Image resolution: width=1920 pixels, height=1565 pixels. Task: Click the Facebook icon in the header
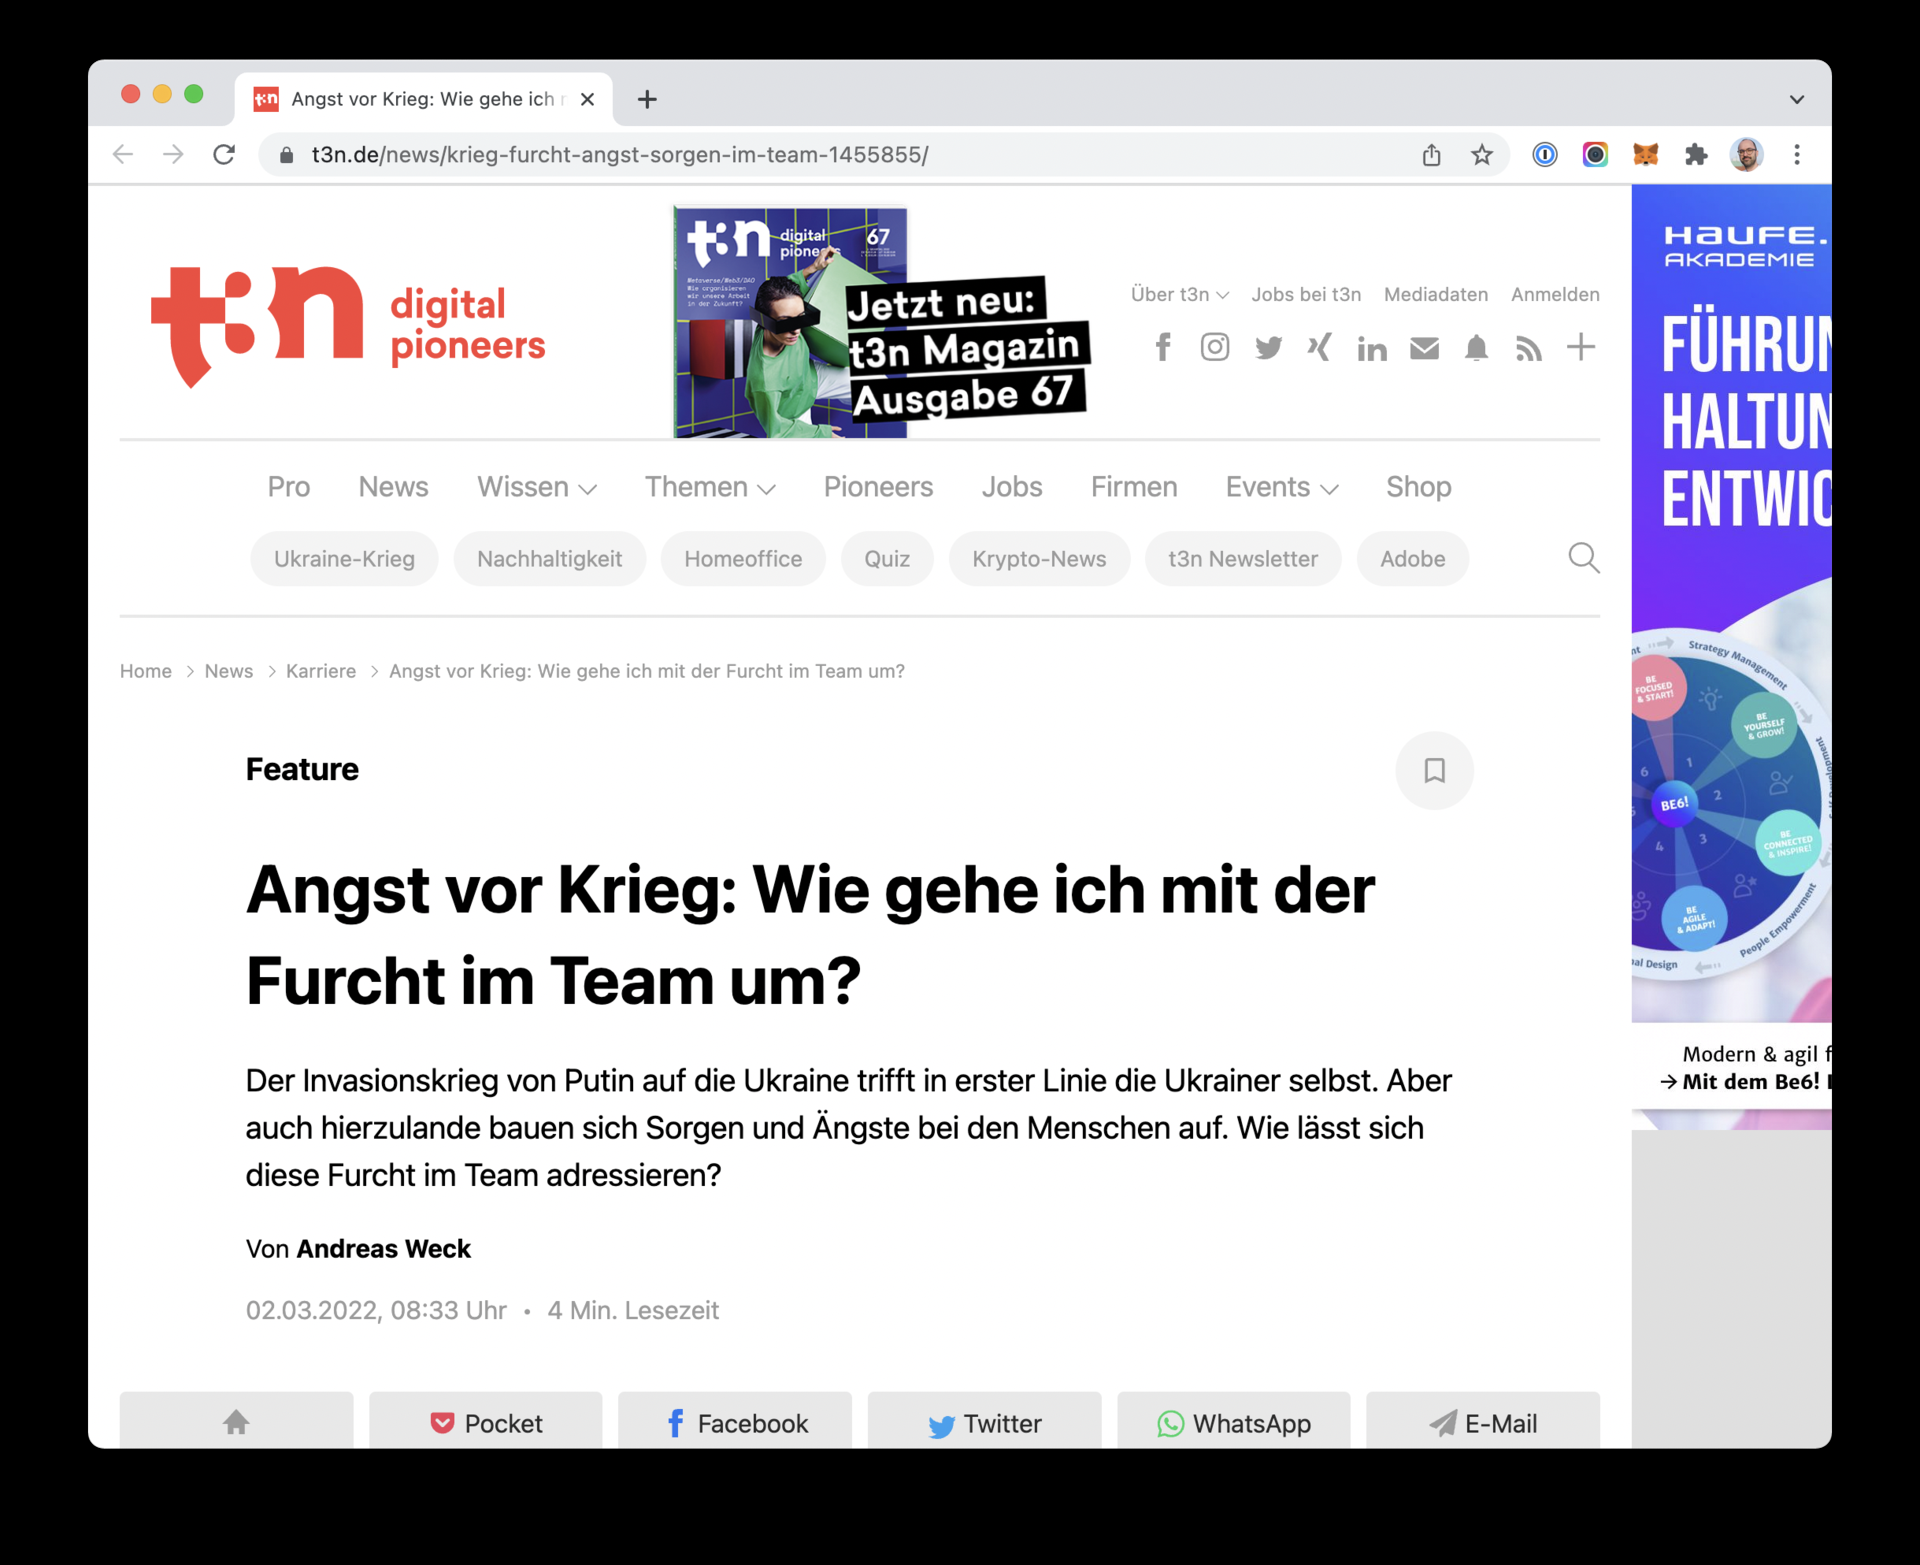click(1162, 347)
